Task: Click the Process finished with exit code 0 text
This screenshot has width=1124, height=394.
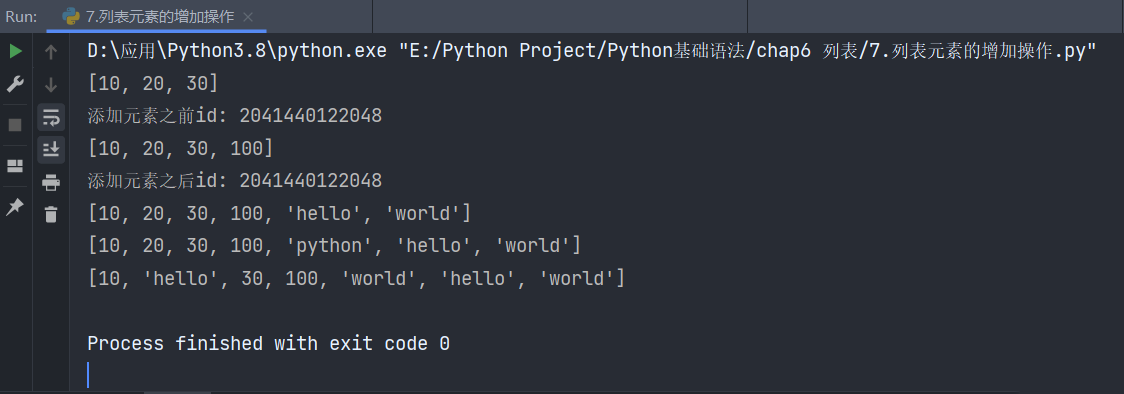Action: pos(268,344)
